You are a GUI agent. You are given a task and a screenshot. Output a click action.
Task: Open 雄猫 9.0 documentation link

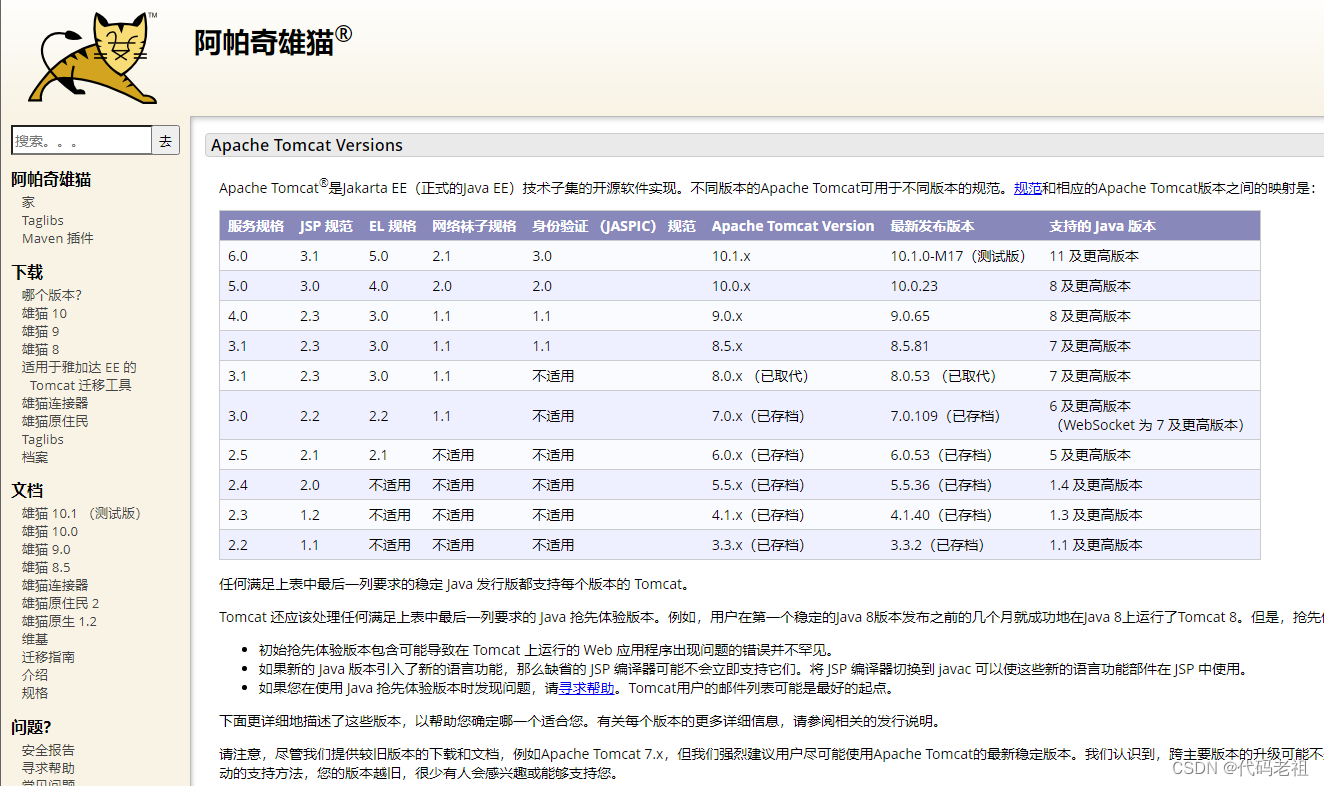[47, 549]
